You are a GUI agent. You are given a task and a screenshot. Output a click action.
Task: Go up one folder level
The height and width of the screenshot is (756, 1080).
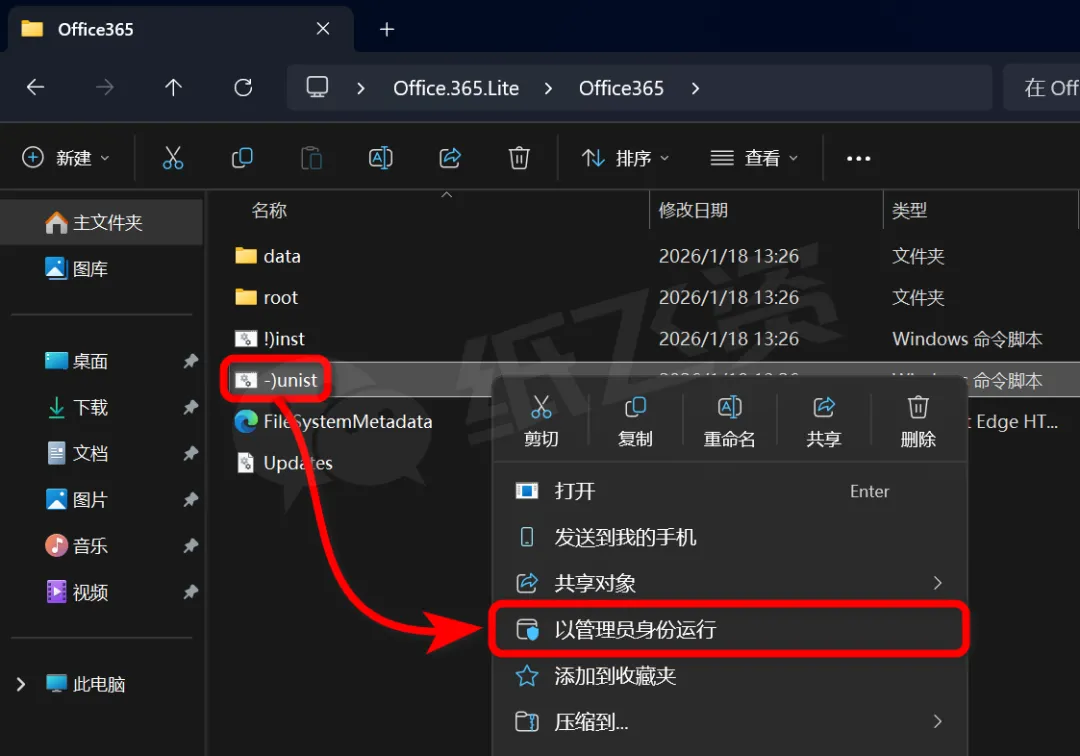174,87
